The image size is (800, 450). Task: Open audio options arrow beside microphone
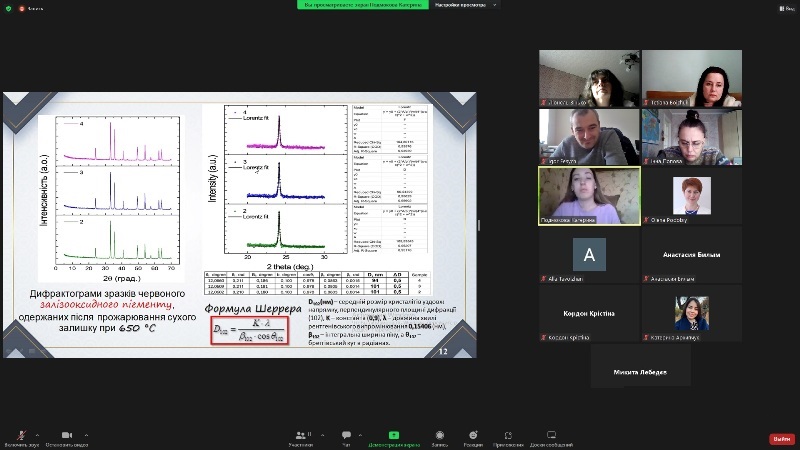click(37, 435)
